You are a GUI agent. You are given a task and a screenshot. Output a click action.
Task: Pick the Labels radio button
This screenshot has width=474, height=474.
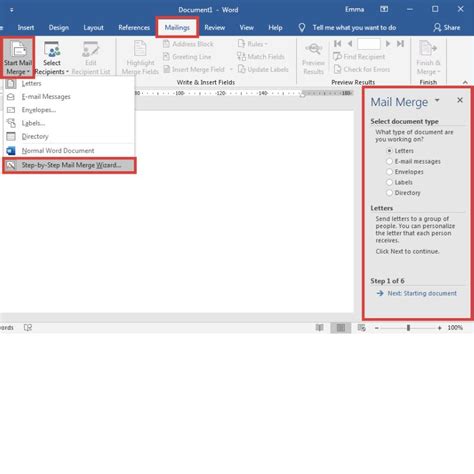coord(389,182)
